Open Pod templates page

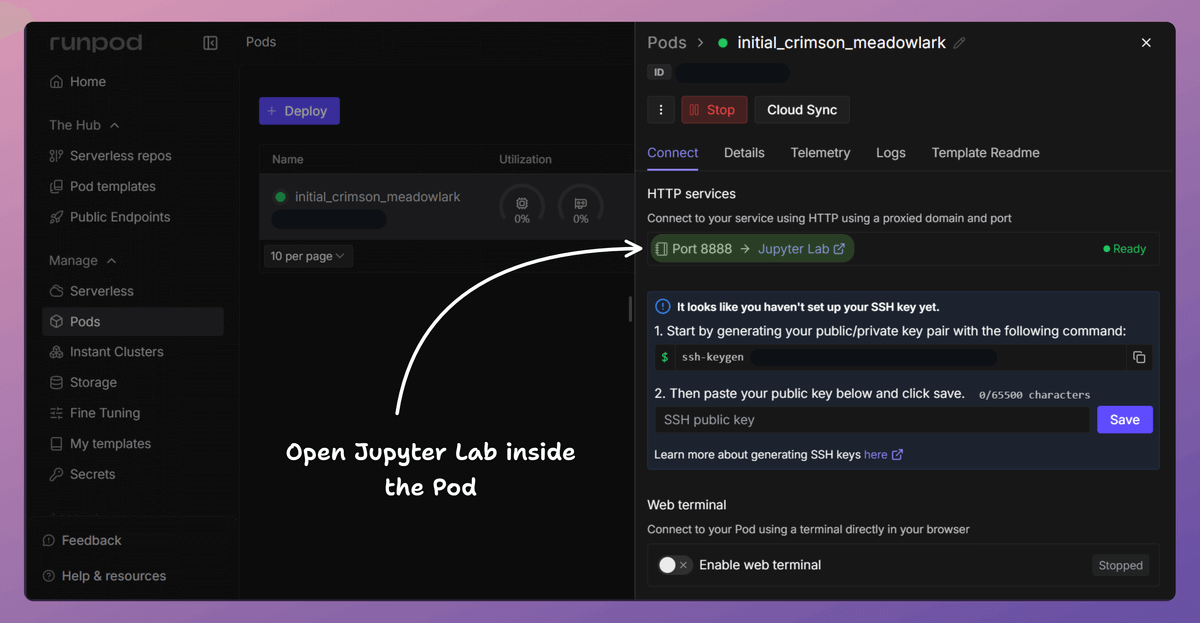coord(103,187)
